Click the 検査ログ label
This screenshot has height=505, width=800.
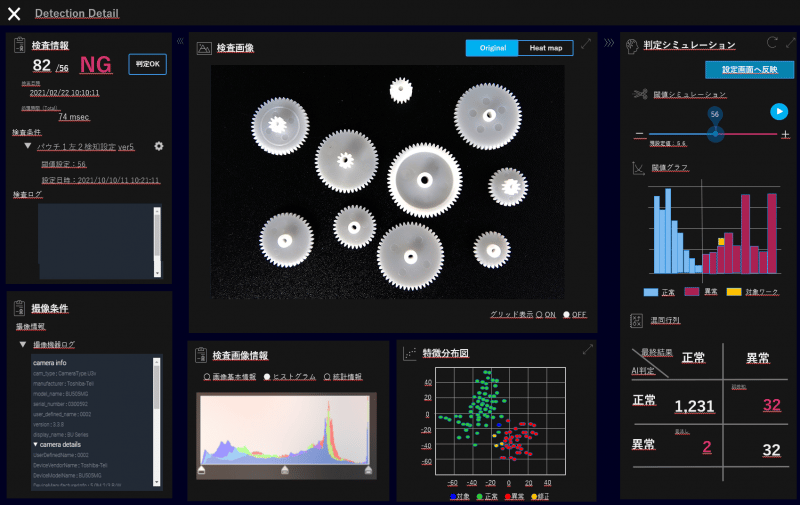pos(28,195)
